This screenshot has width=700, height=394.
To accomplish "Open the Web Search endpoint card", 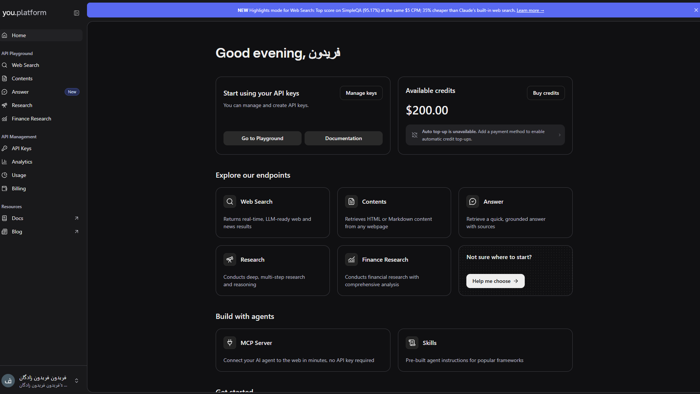I will point(272,212).
